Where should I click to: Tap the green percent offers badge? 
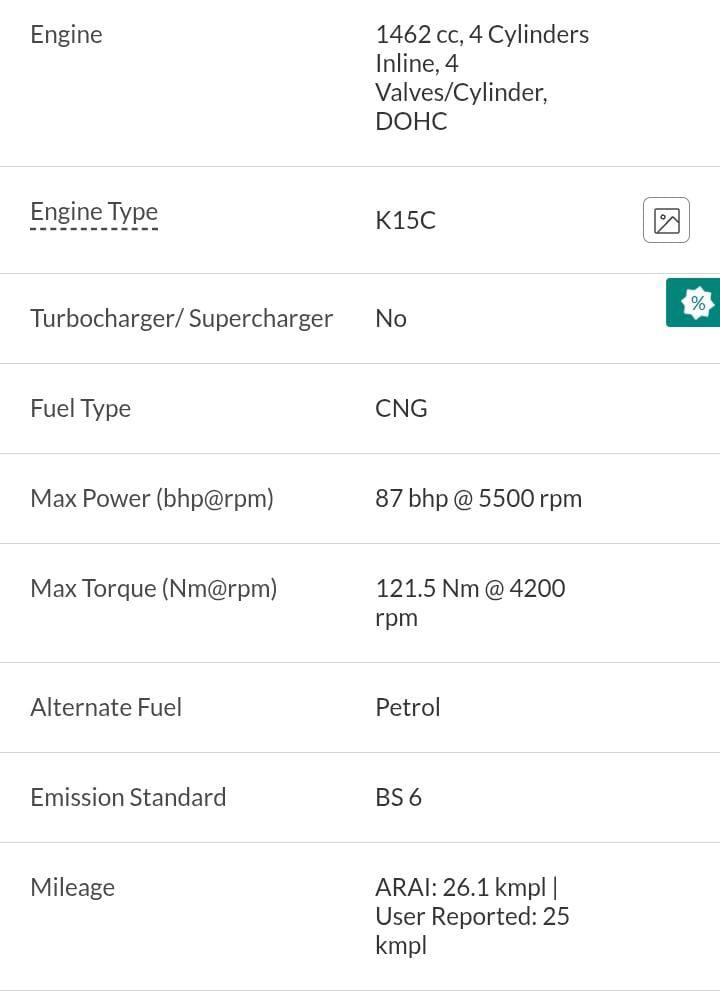pos(696,302)
